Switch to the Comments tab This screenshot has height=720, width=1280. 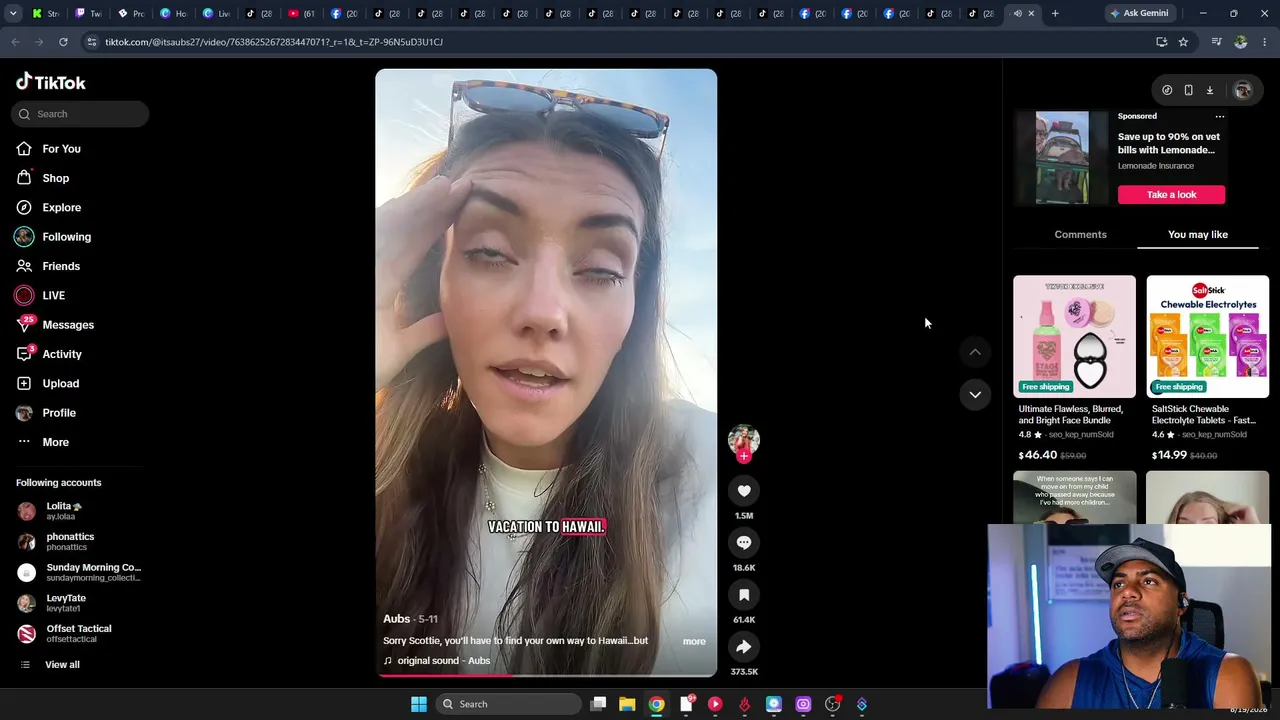(x=1080, y=235)
